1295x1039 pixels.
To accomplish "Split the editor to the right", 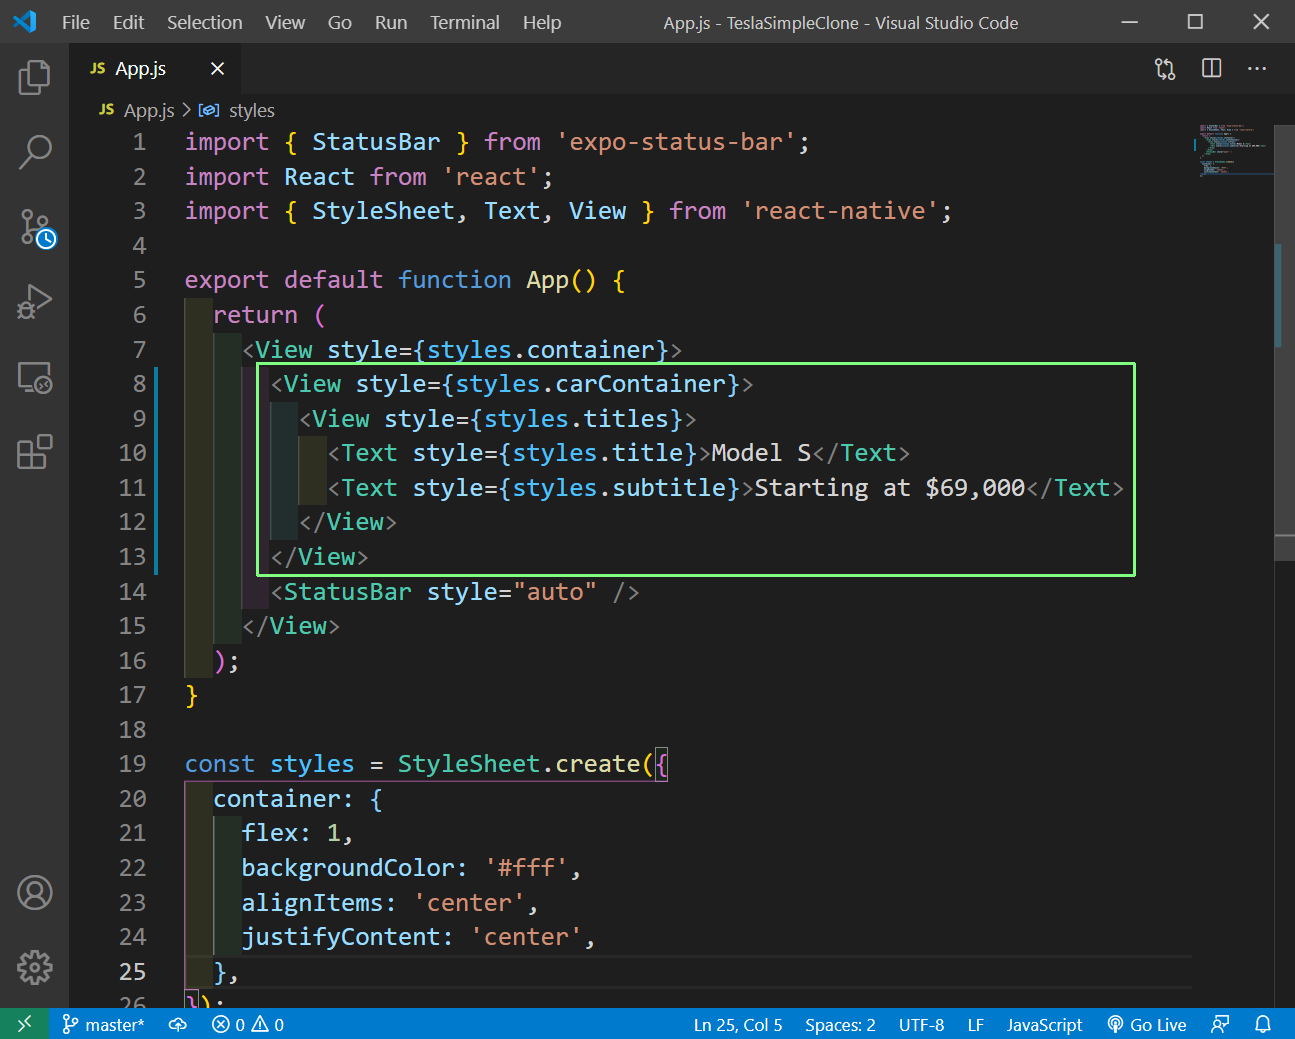I will [1211, 68].
